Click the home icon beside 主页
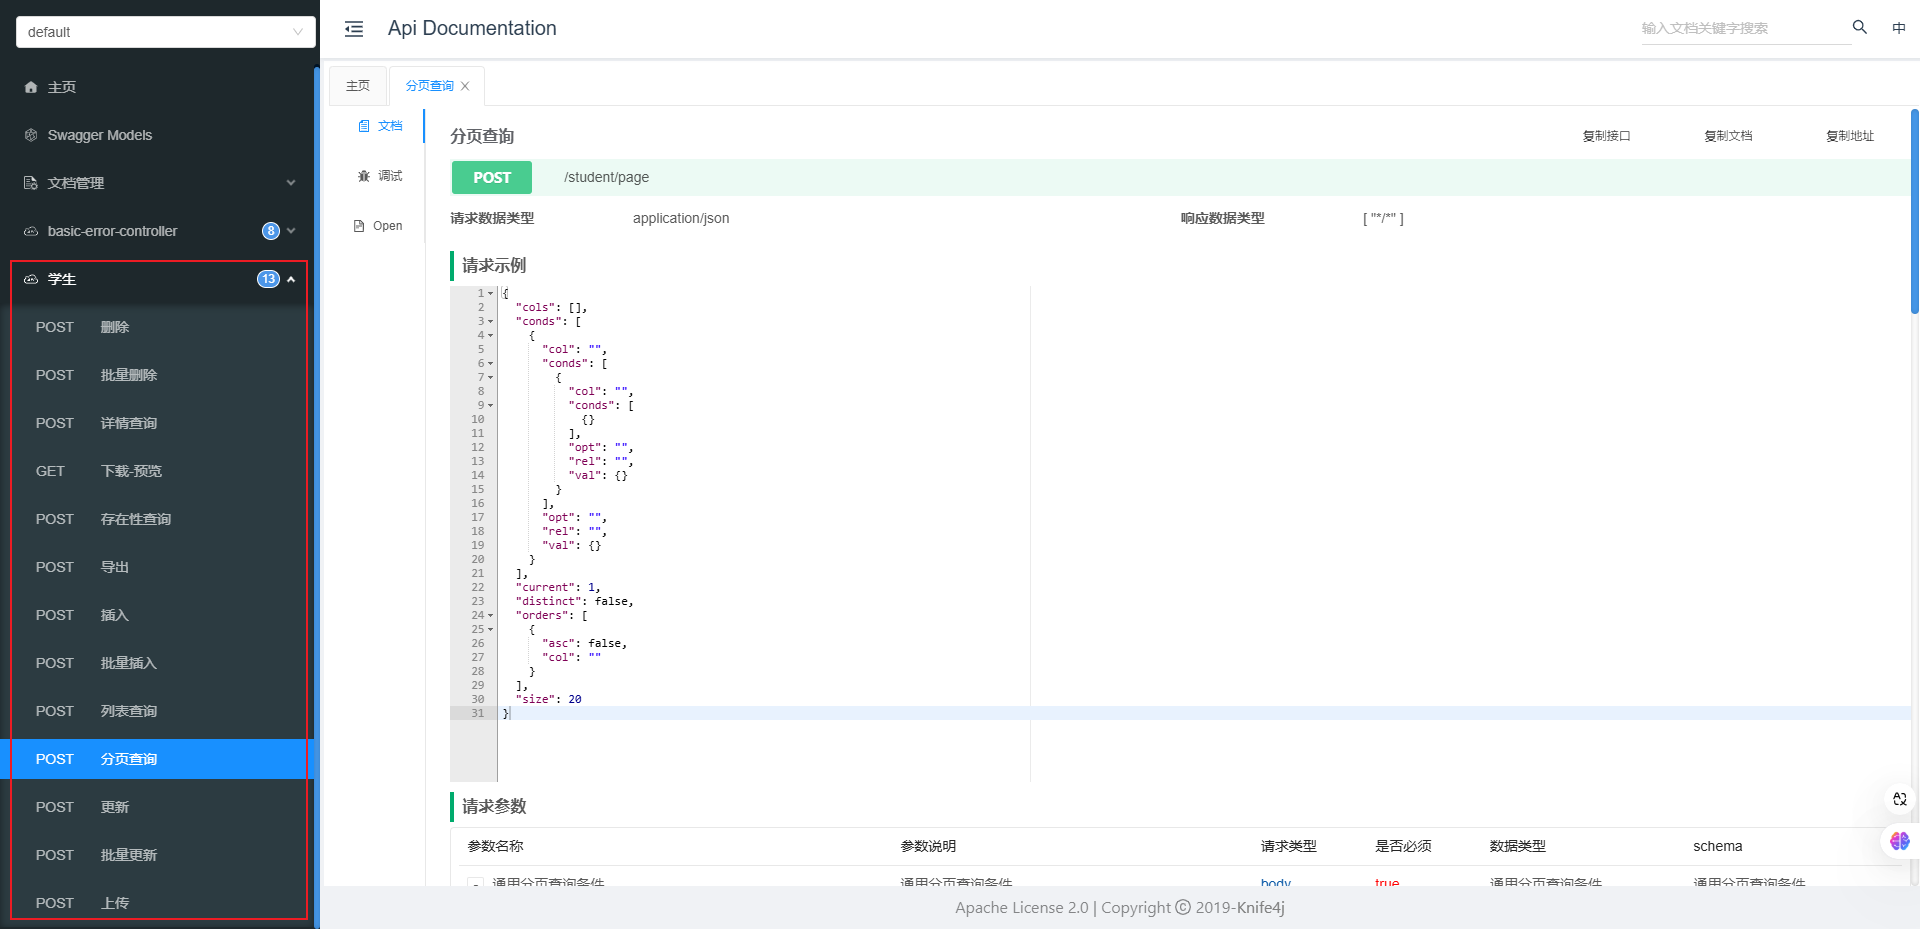 point(31,87)
